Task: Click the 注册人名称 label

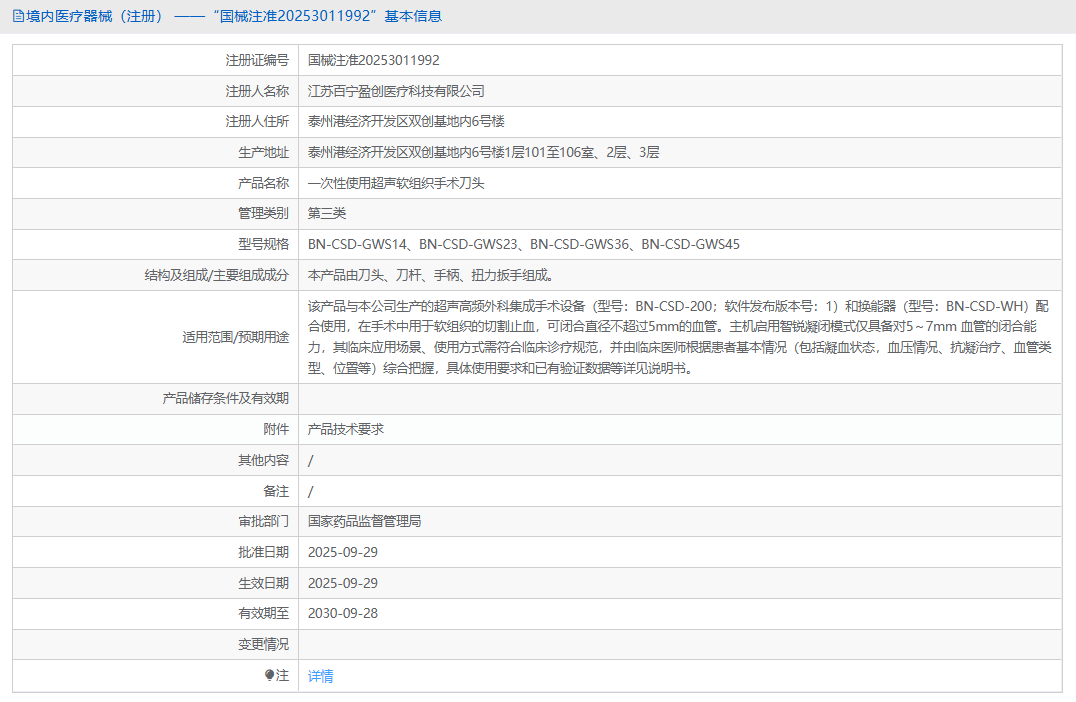Action: [257, 91]
